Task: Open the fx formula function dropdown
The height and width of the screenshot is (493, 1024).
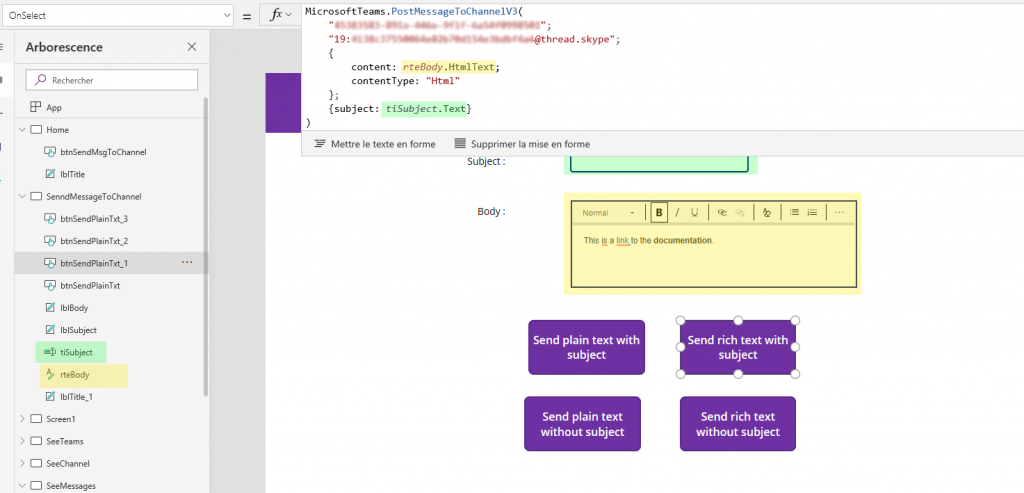Action: point(280,16)
